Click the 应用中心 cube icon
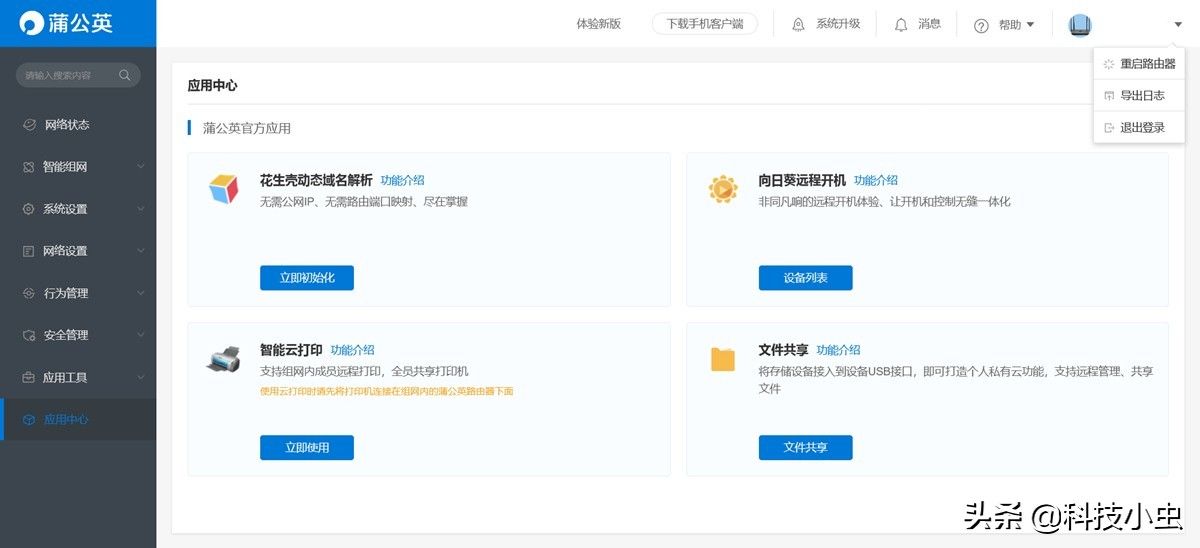1200x548 pixels. pos(29,419)
